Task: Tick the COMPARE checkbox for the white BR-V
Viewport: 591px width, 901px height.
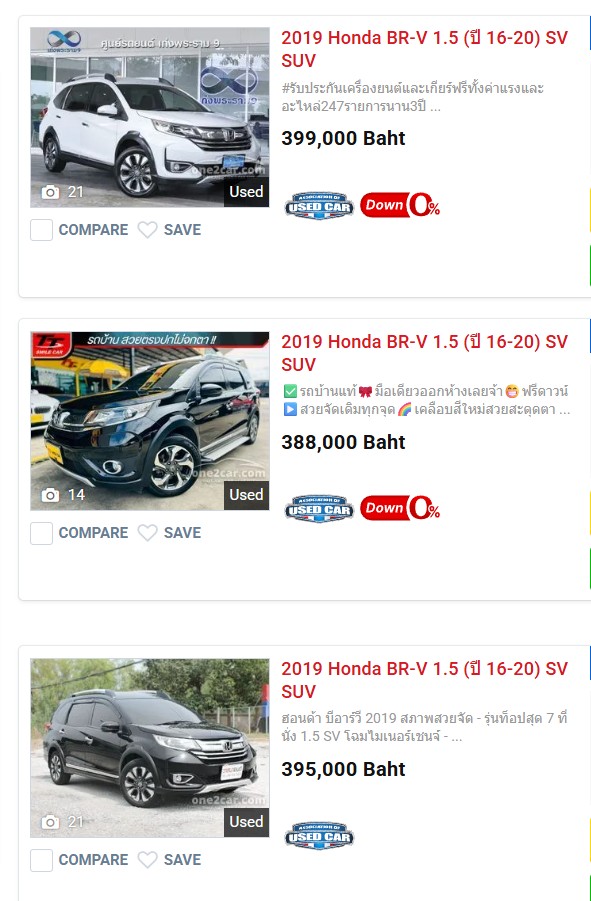Action: [x=41, y=230]
